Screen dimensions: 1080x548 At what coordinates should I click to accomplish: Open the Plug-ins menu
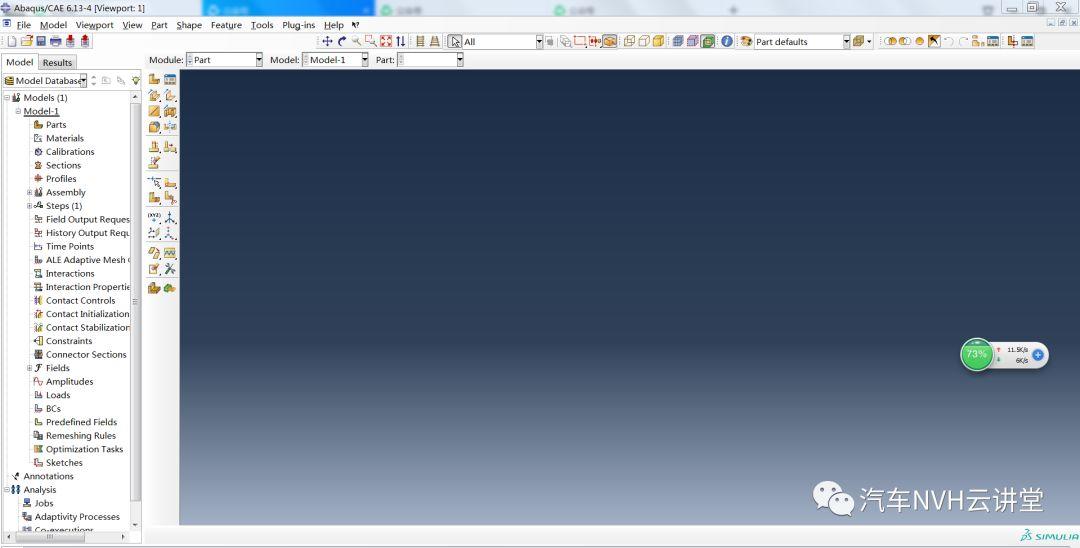click(298, 25)
